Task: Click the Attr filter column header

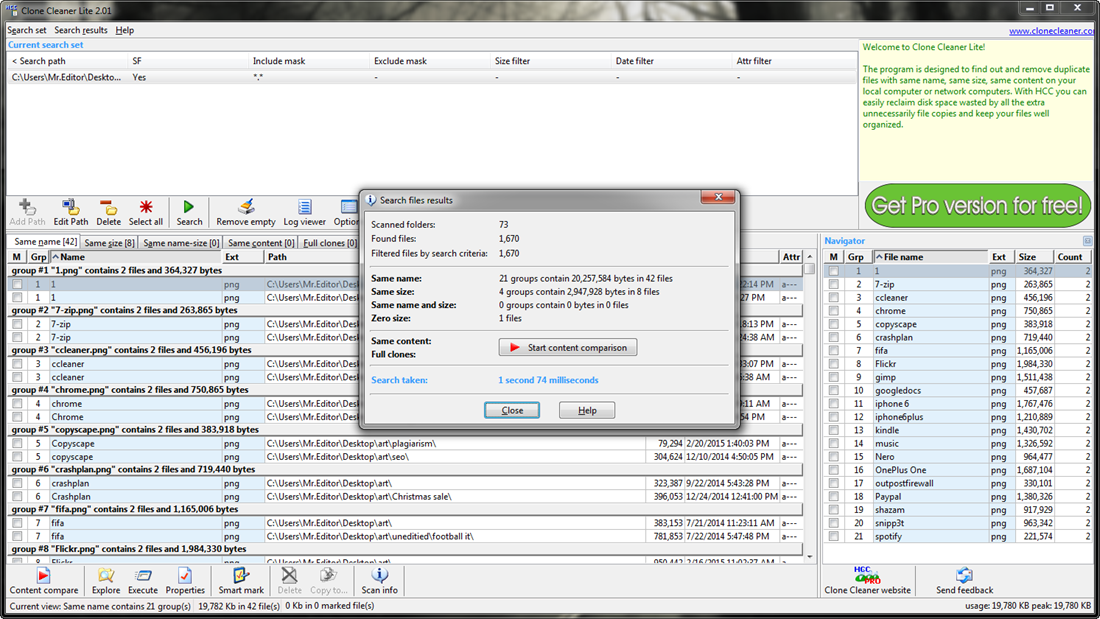Action: tap(793, 61)
